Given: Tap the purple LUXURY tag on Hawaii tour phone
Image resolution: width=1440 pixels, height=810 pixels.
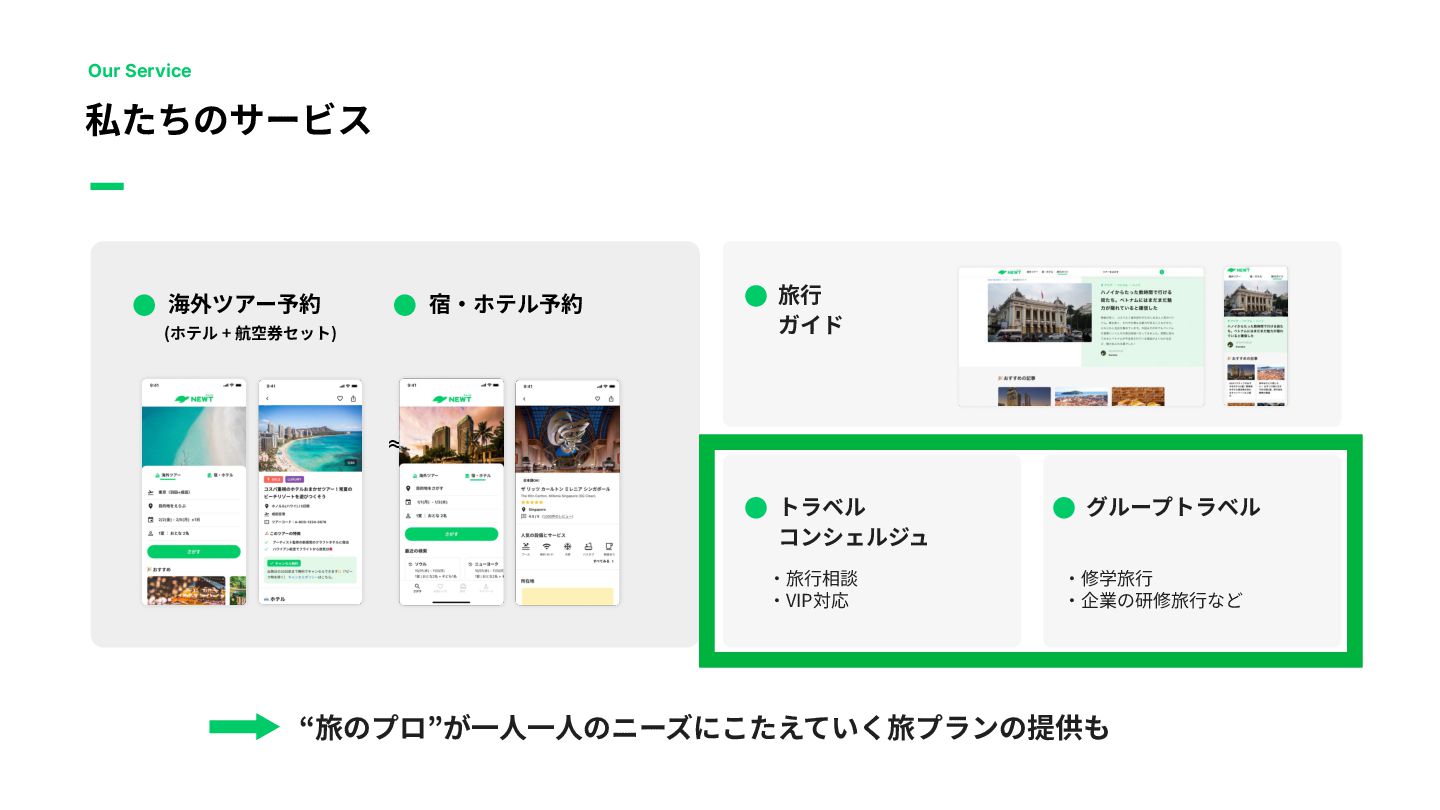Looking at the screenshot, I should click(x=295, y=479).
